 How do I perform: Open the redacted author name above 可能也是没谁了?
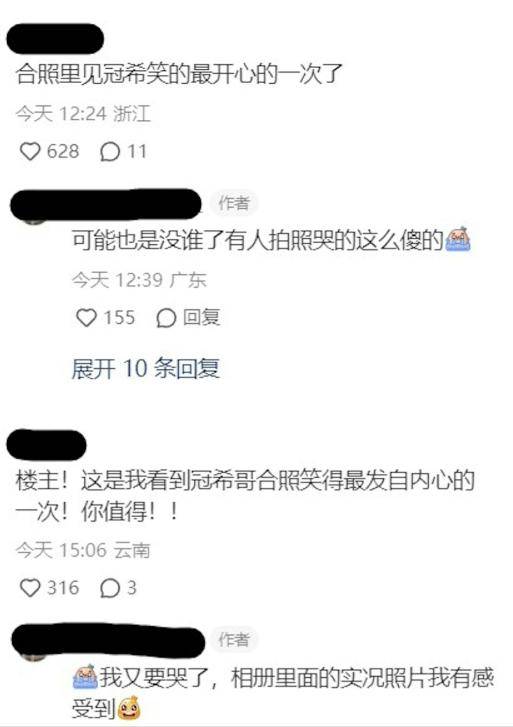106,204
